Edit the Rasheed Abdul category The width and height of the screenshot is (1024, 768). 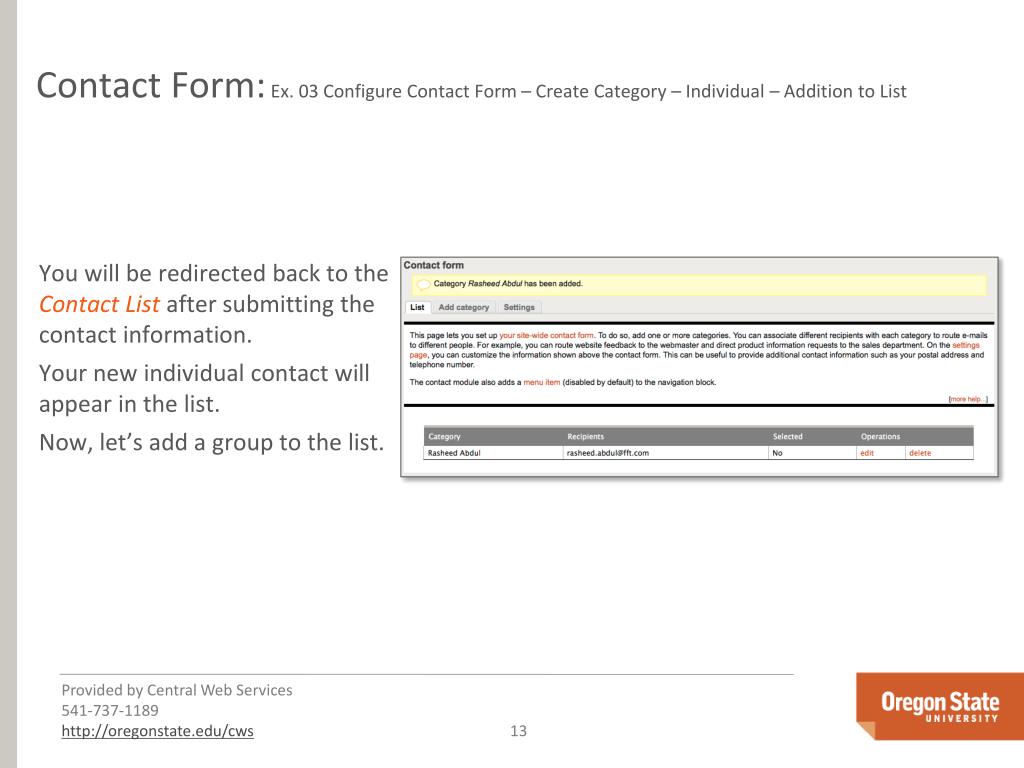tap(867, 453)
